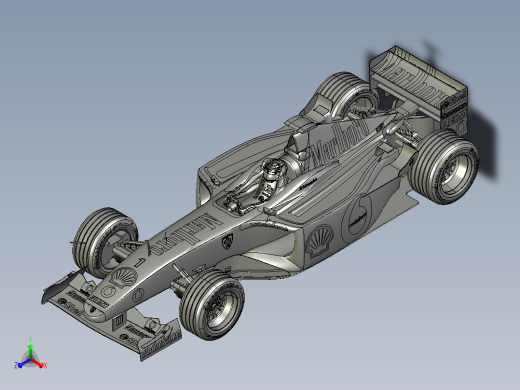520x390 pixels.
Task: Select the Shell logo on the nose cone
Action: [x=124, y=276]
